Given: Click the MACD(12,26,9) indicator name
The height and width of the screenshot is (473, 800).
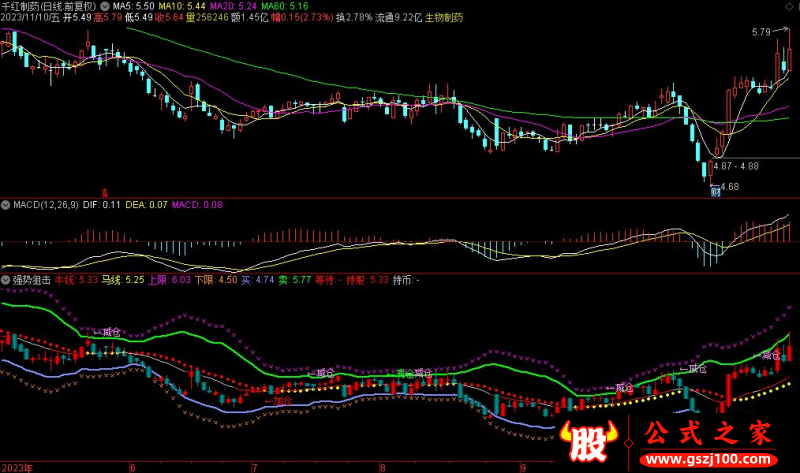Looking at the screenshot, I should coord(46,205).
